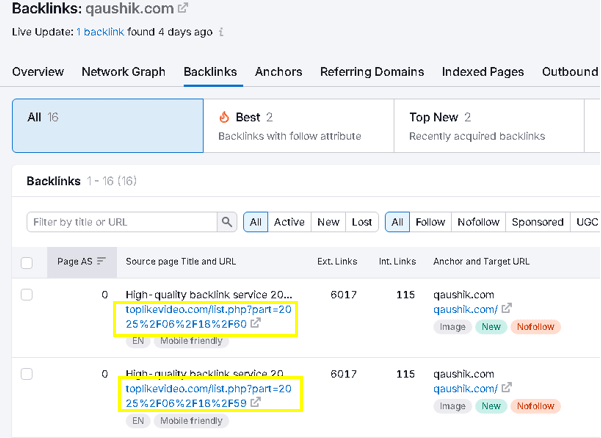The height and width of the screenshot is (438, 601).
Task: Filter backlinks by New status
Action: click(x=328, y=222)
